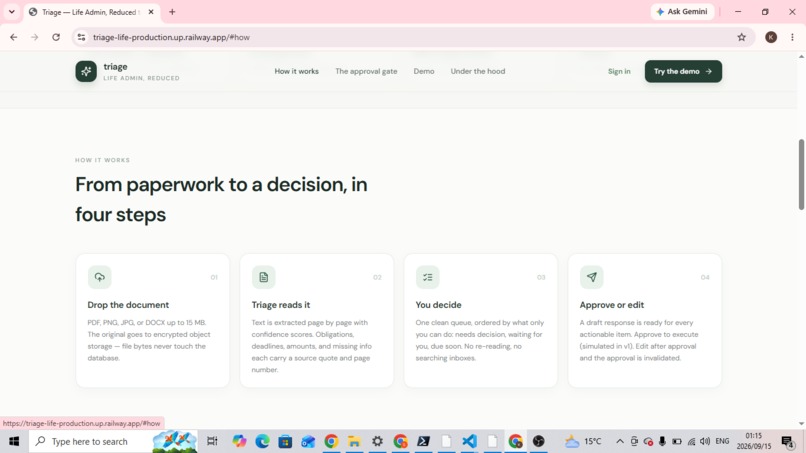Open Task View on the taskbar
The image size is (806, 453).
[x=212, y=441]
